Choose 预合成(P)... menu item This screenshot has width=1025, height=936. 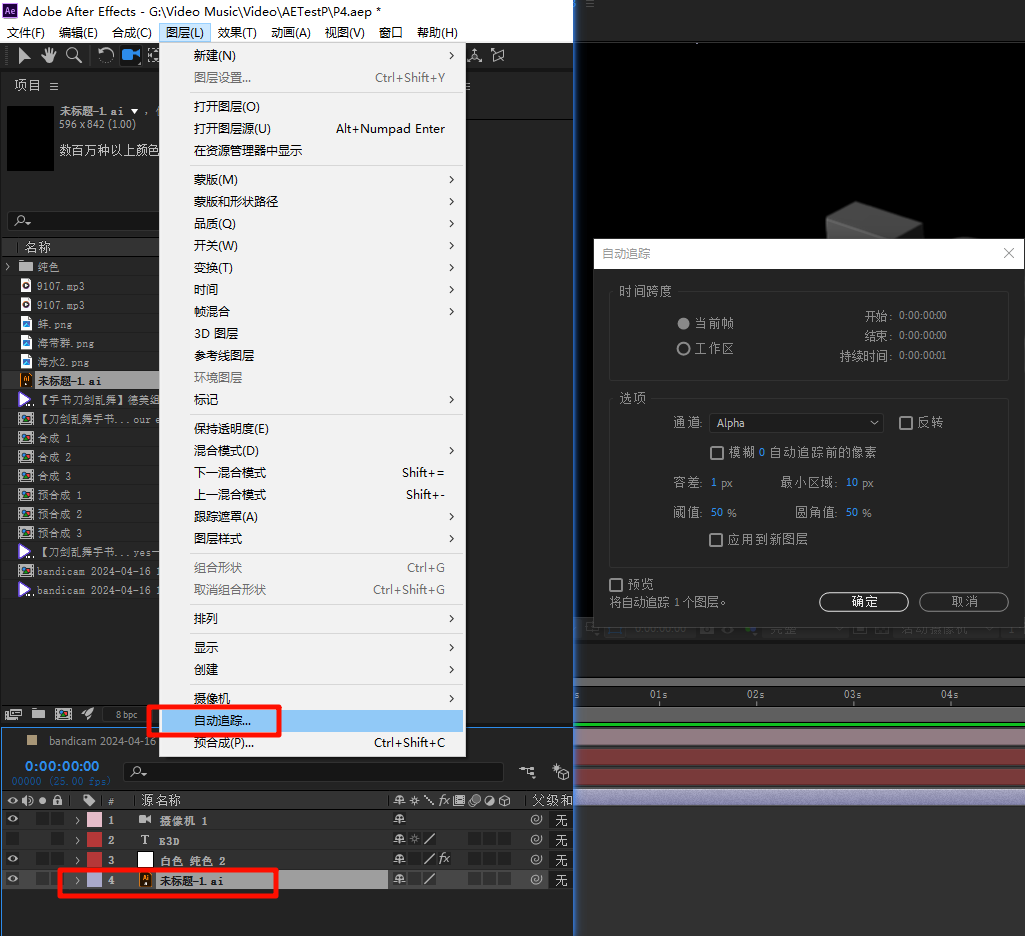(x=312, y=743)
